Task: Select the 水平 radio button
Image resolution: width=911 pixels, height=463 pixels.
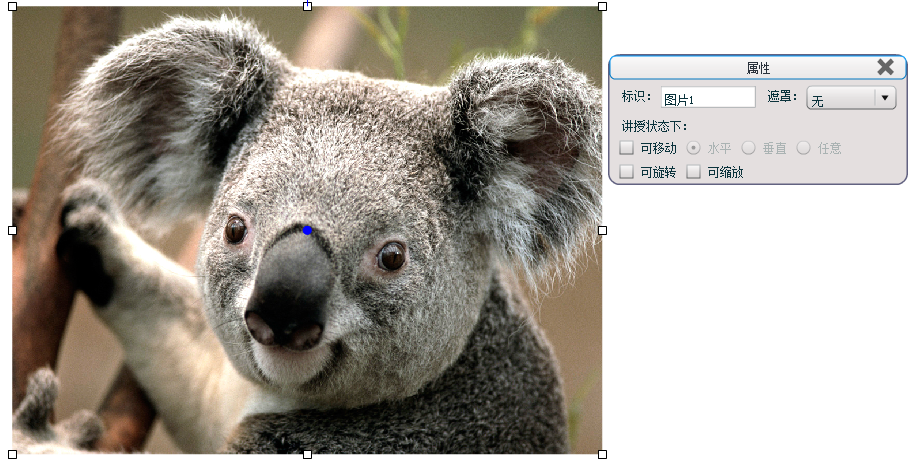Action: [694, 148]
